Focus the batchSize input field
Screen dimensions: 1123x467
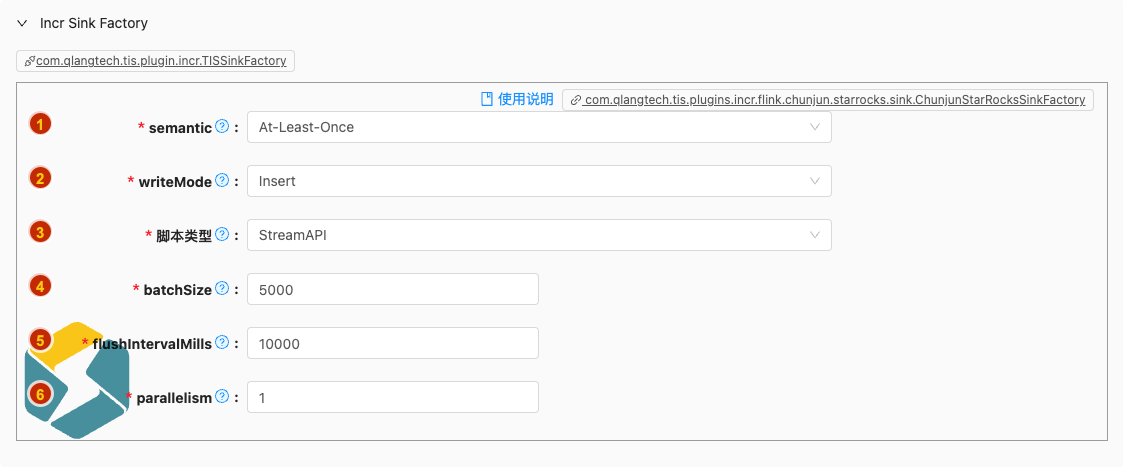(392, 289)
